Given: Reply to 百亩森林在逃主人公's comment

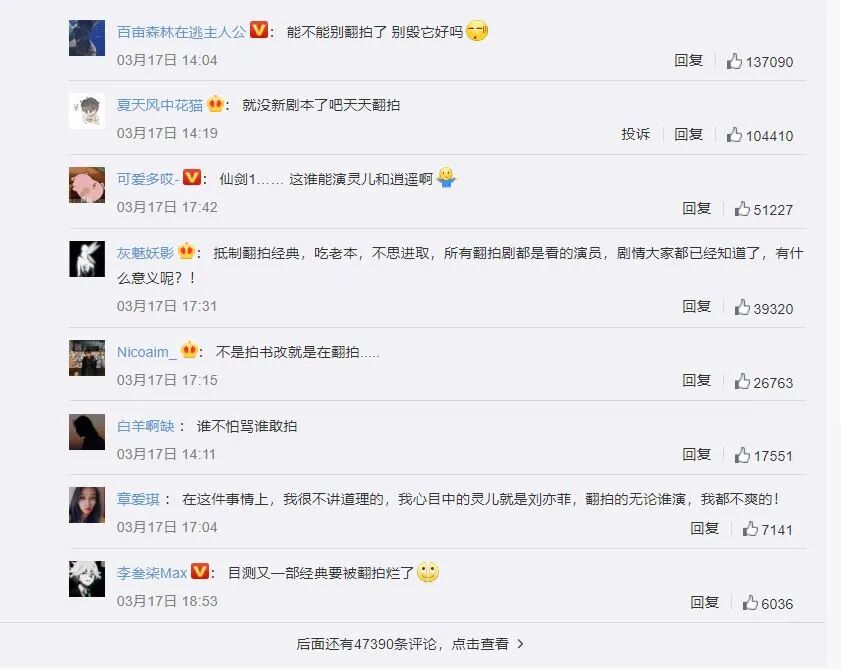Looking at the screenshot, I should (x=689, y=60).
